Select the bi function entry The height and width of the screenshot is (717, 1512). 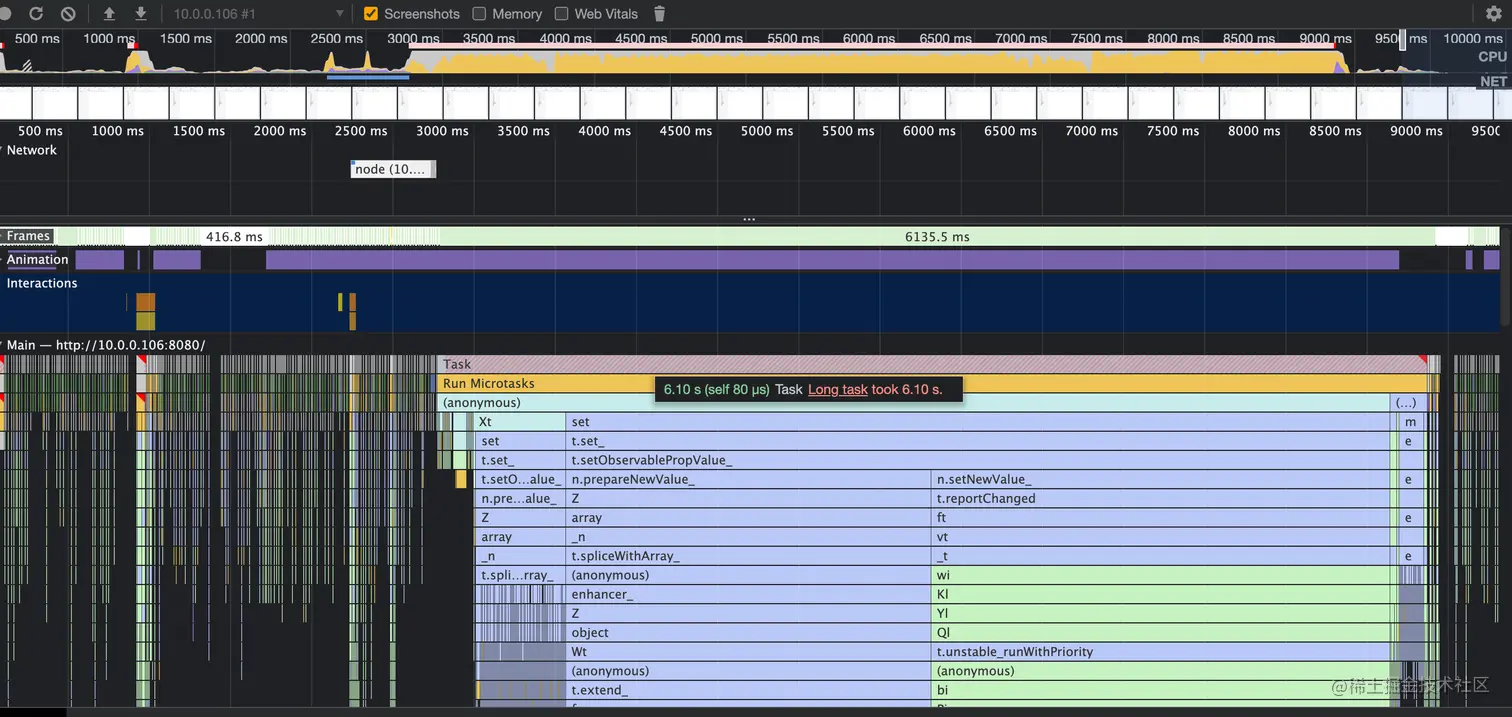pyautogui.click(x=1162, y=690)
